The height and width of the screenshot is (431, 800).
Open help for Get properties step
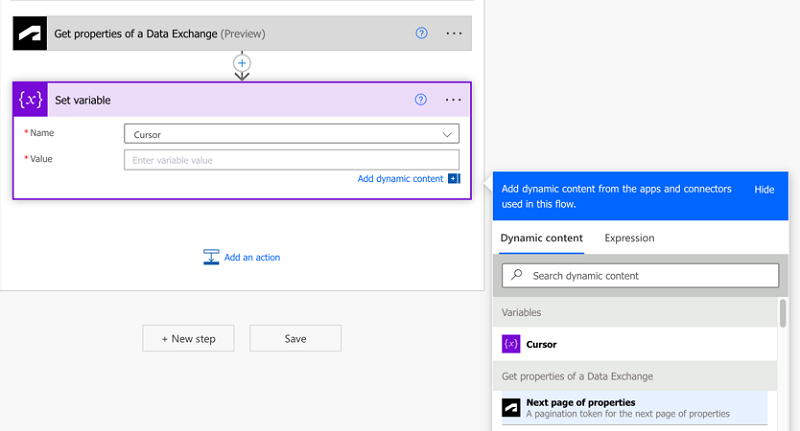point(421,34)
